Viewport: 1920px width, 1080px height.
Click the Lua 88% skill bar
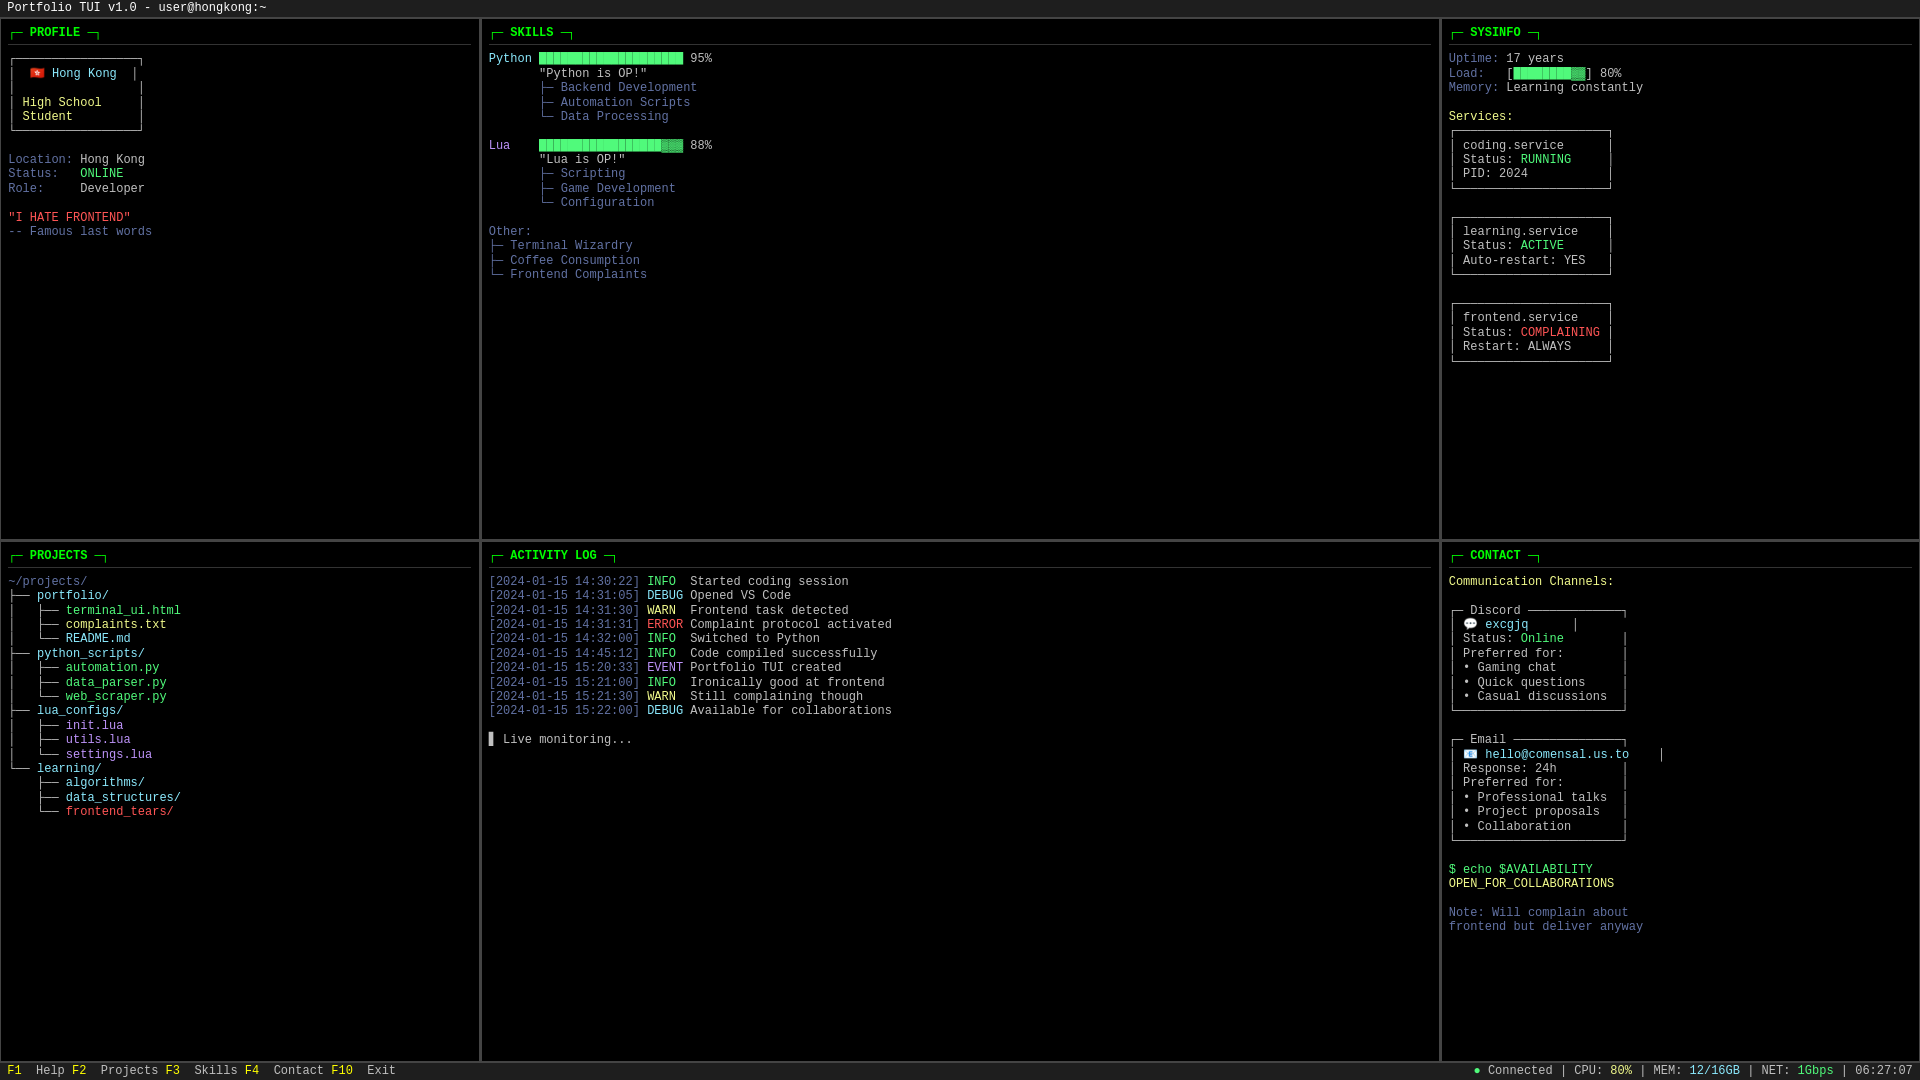coord(611,146)
